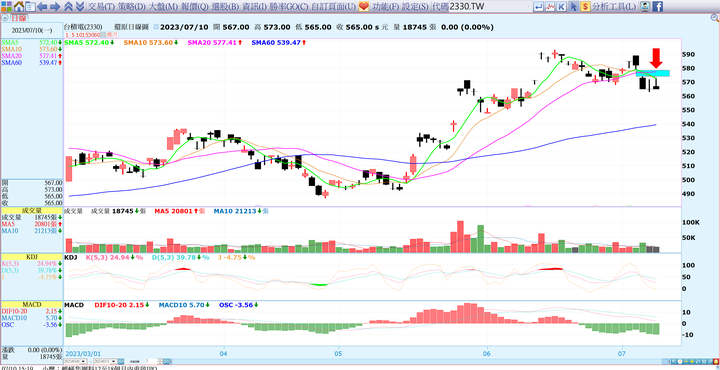The width and height of the screenshot is (720, 370).
Task: Jump to next stock with double down arrows
Action: [79, 6]
